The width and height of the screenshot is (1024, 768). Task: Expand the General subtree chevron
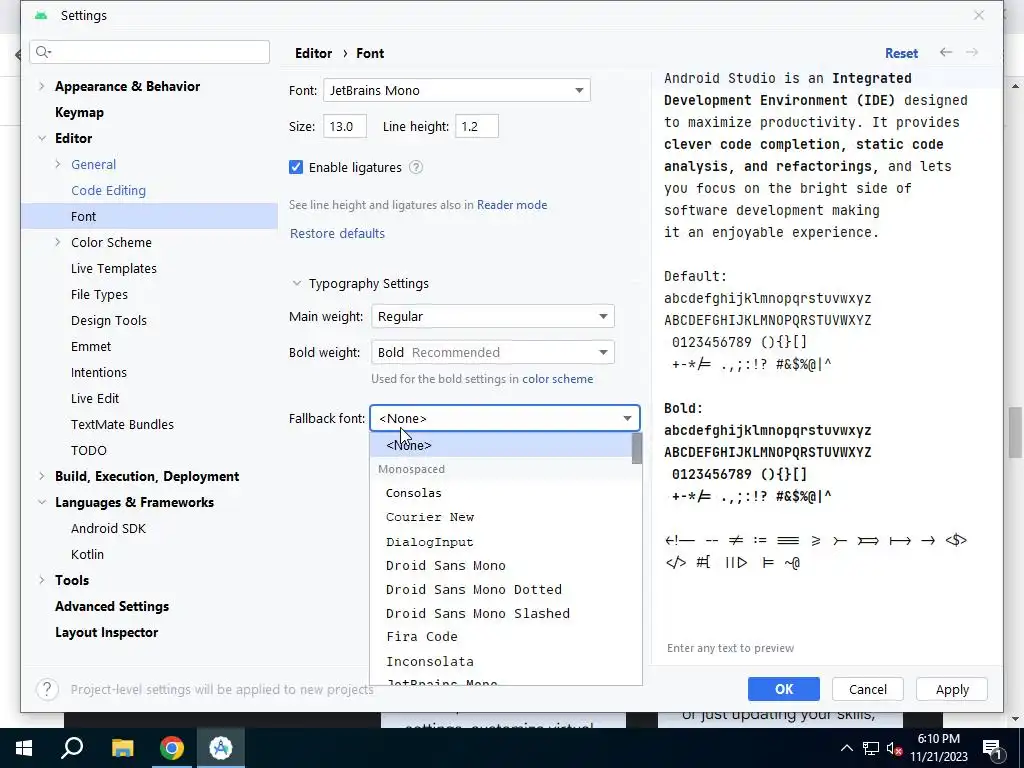coord(57,165)
